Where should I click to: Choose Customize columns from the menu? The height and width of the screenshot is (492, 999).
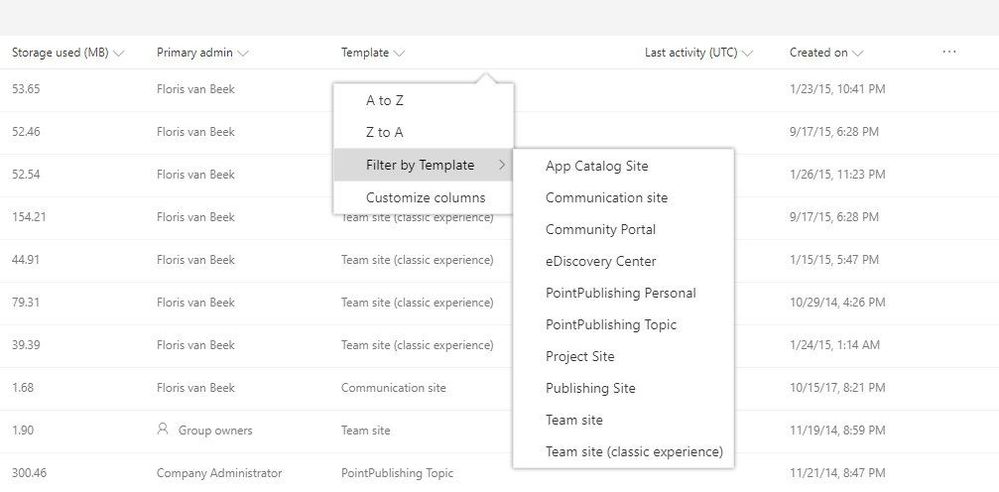(x=423, y=198)
